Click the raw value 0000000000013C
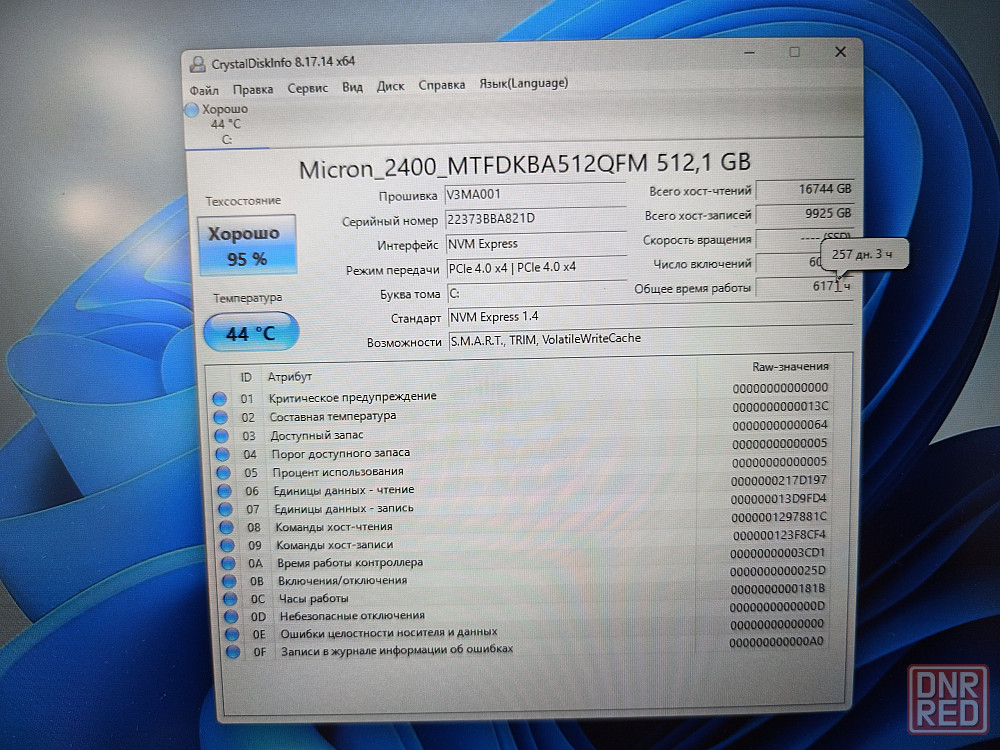The image size is (1000, 750). pos(780,406)
